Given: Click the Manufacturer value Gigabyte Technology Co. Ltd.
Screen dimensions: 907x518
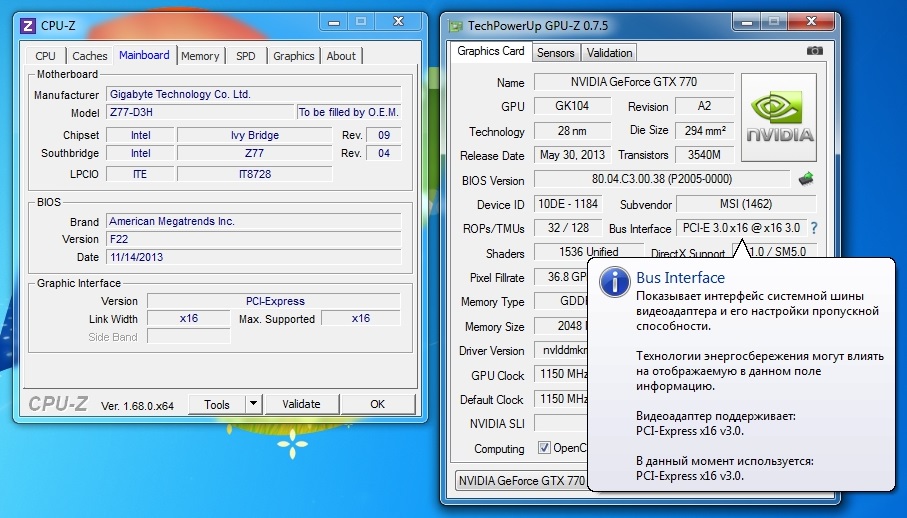Looking at the screenshot, I should point(253,94).
